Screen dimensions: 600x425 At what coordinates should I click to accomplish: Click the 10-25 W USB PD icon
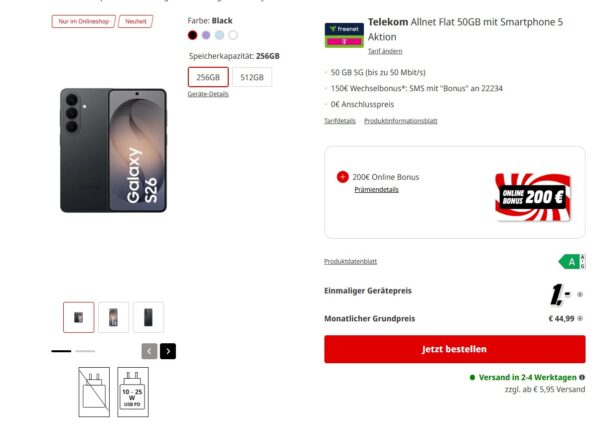click(x=133, y=391)
